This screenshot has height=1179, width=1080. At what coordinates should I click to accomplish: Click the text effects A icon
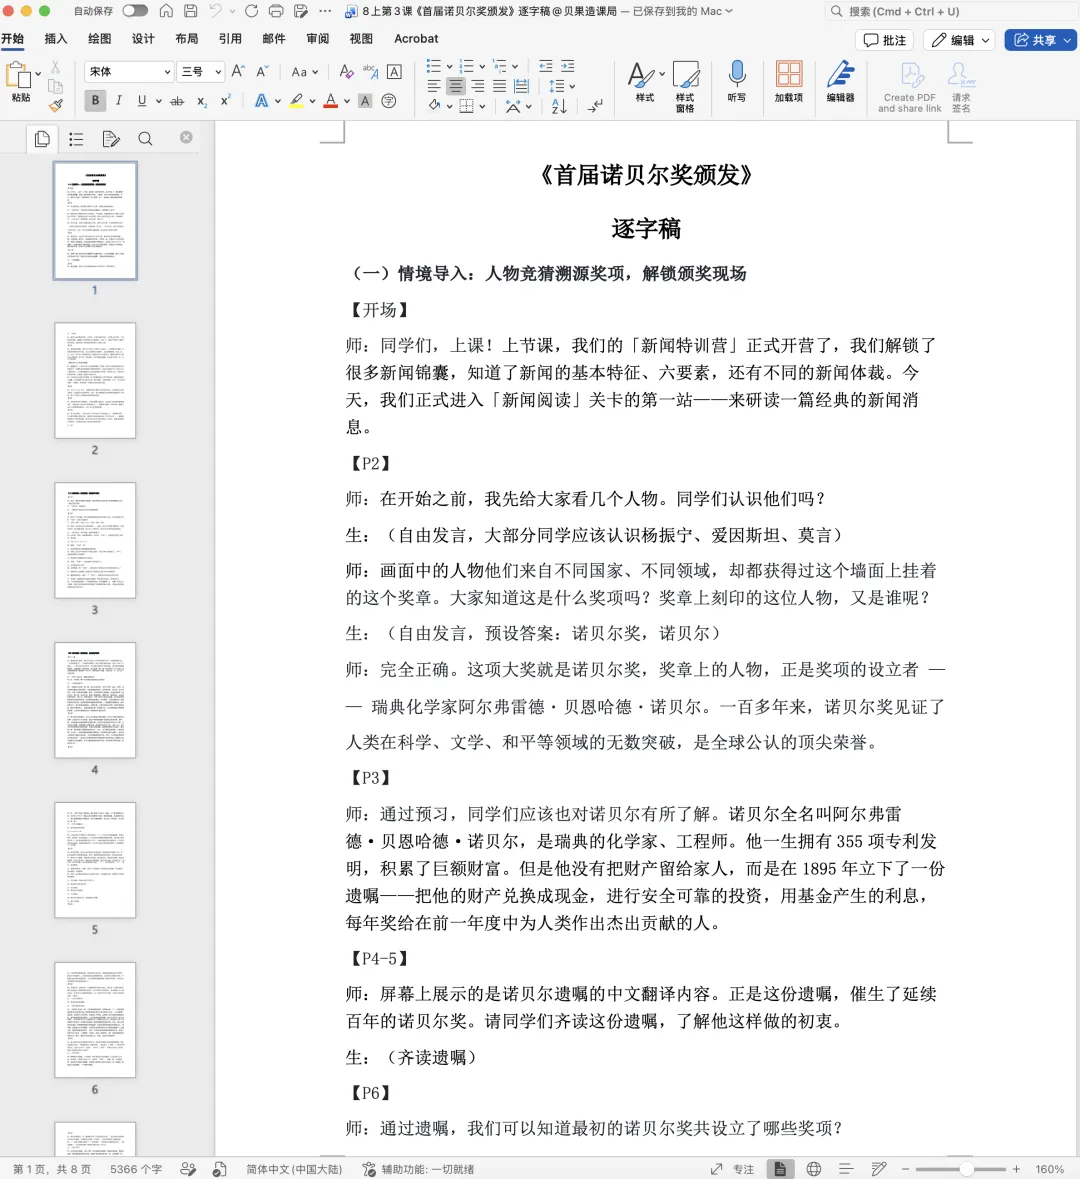[262, 101]
